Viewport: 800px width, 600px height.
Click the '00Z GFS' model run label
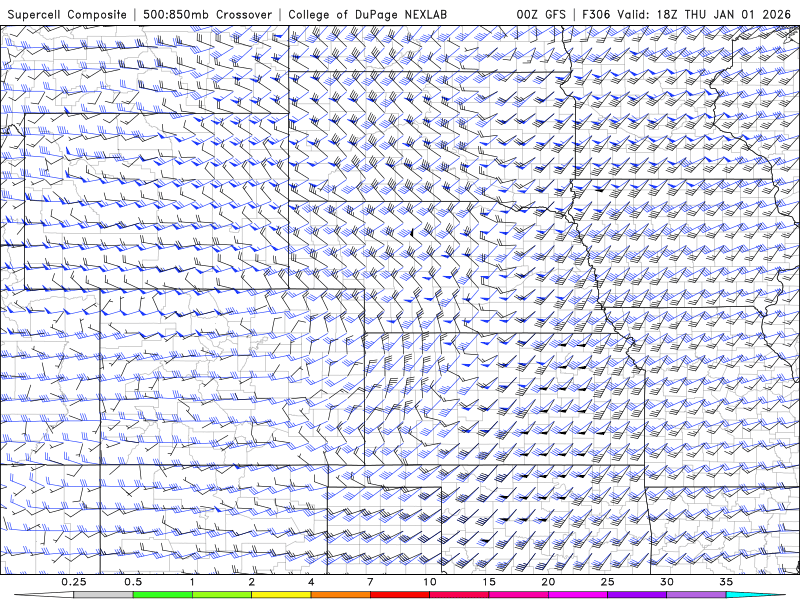[541, 14]
